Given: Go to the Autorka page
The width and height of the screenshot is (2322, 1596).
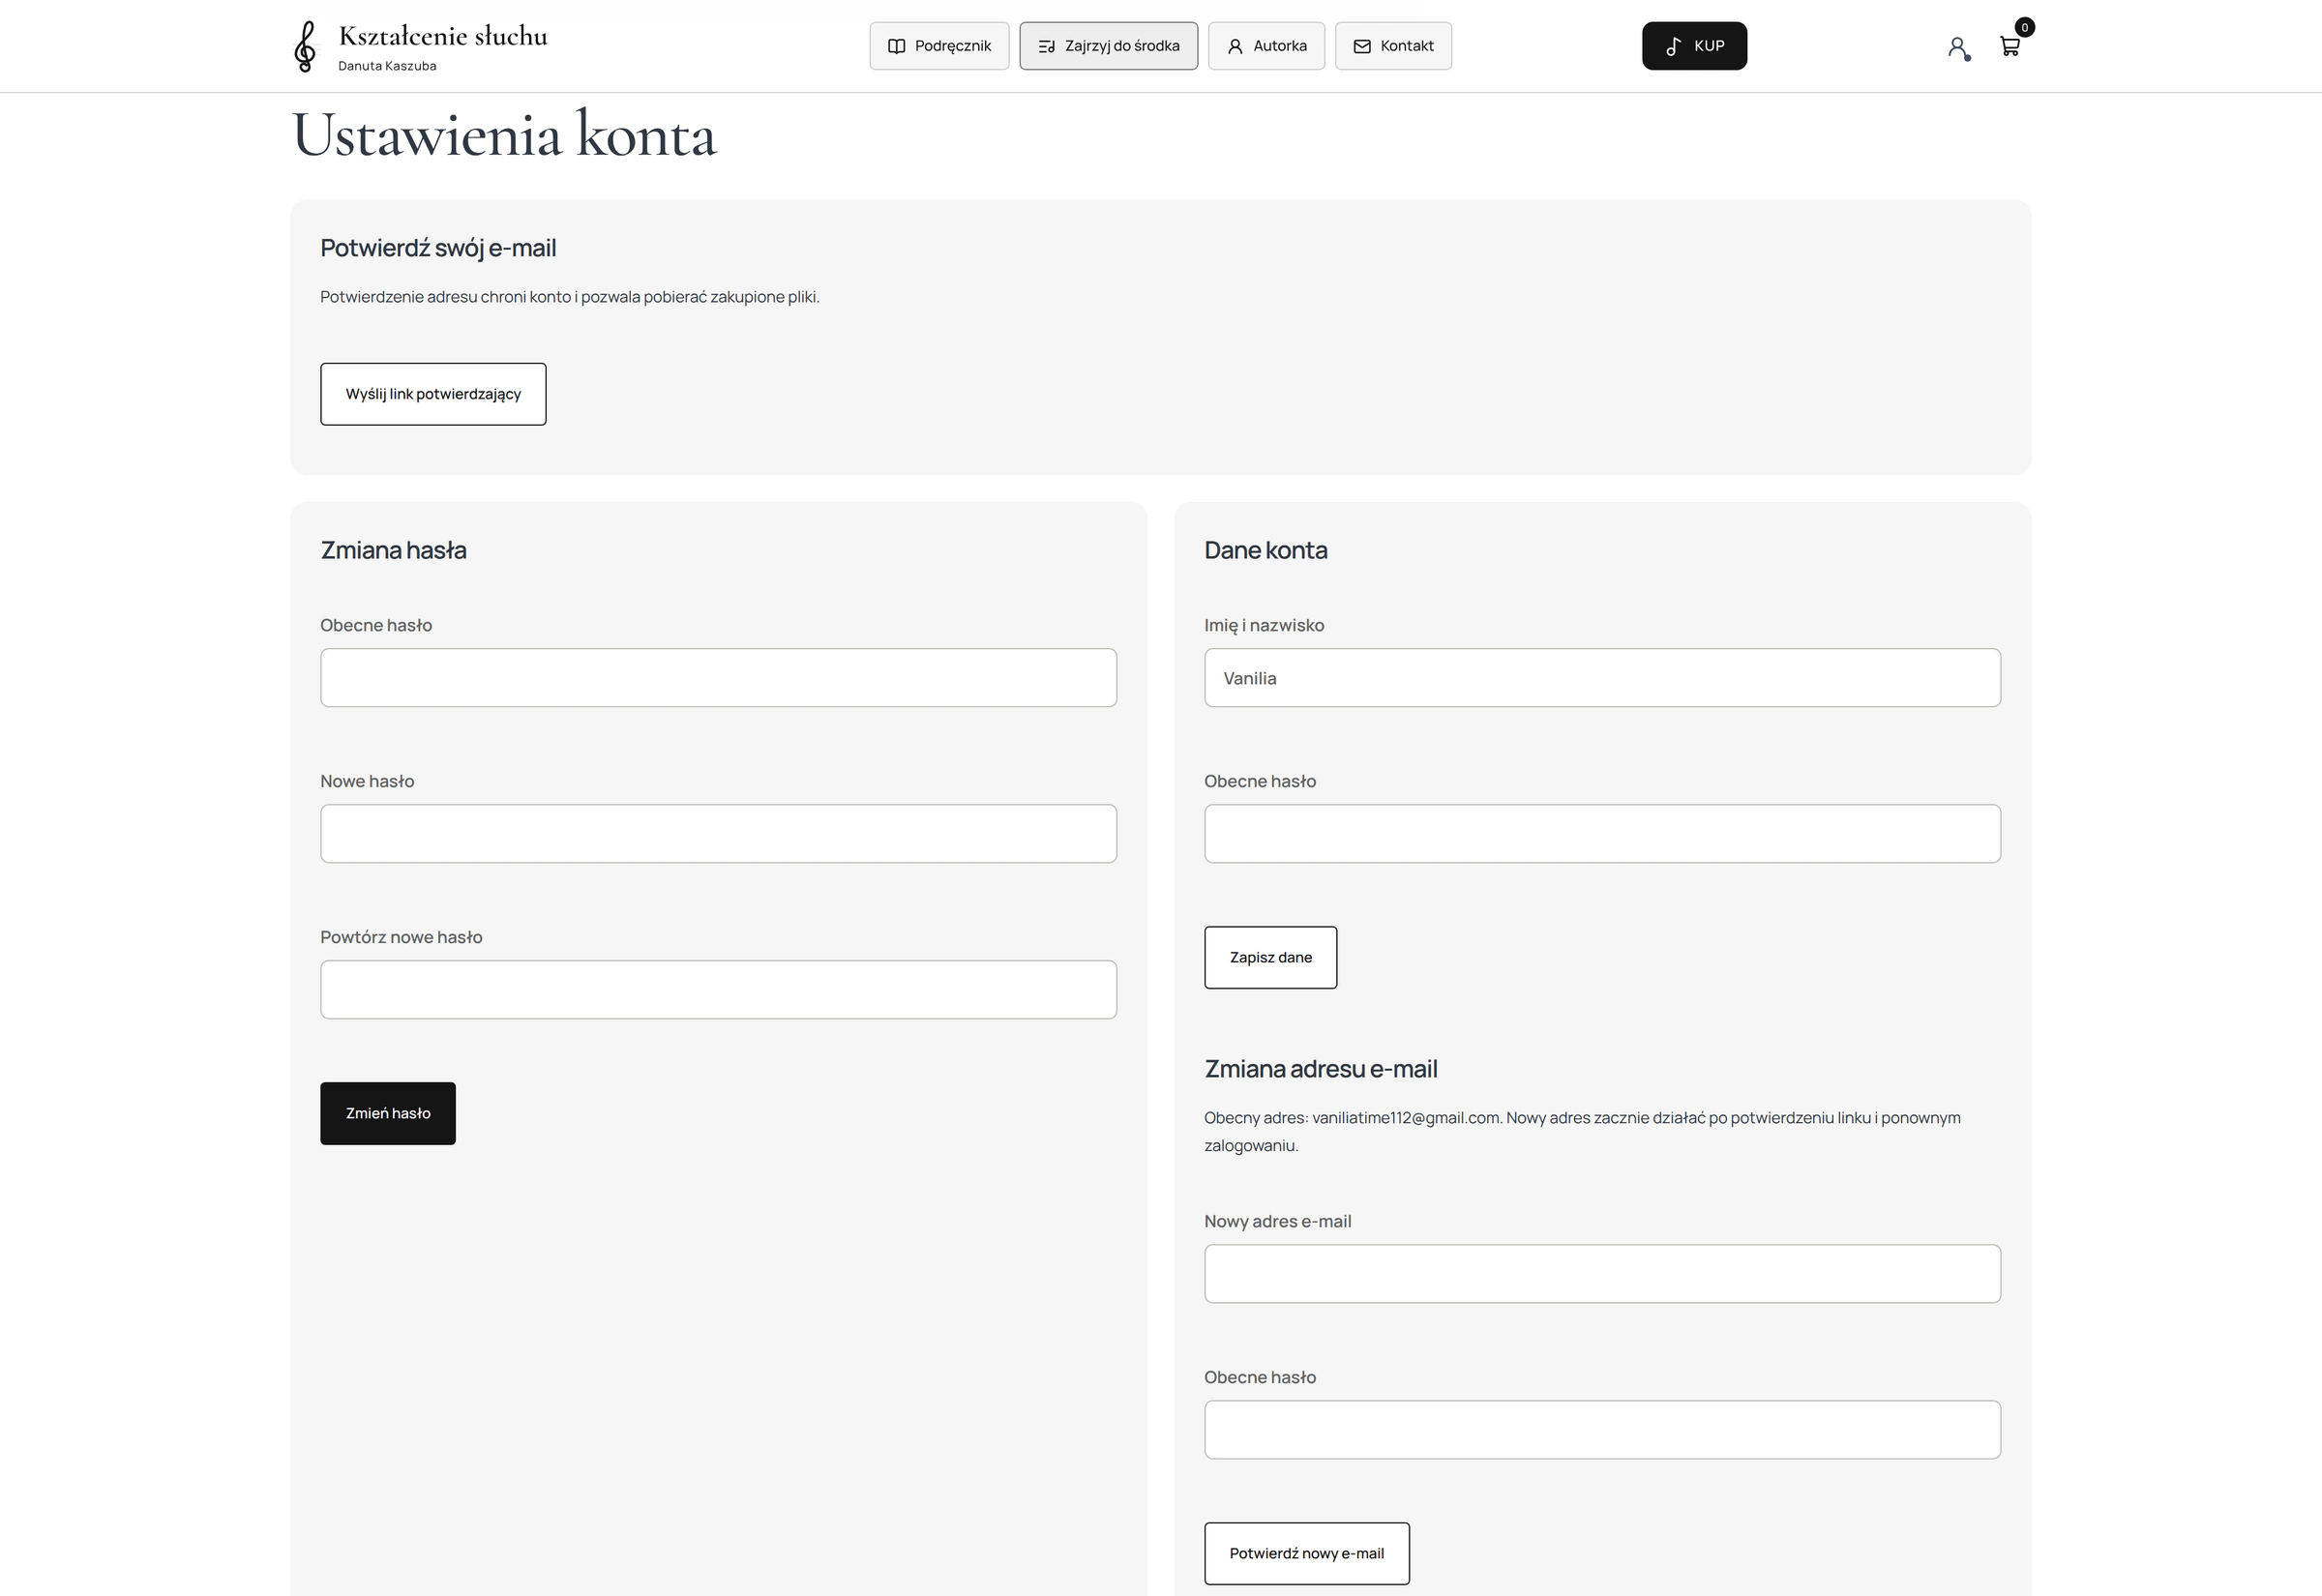Looking at the screenshot, I should (1266, 46).
